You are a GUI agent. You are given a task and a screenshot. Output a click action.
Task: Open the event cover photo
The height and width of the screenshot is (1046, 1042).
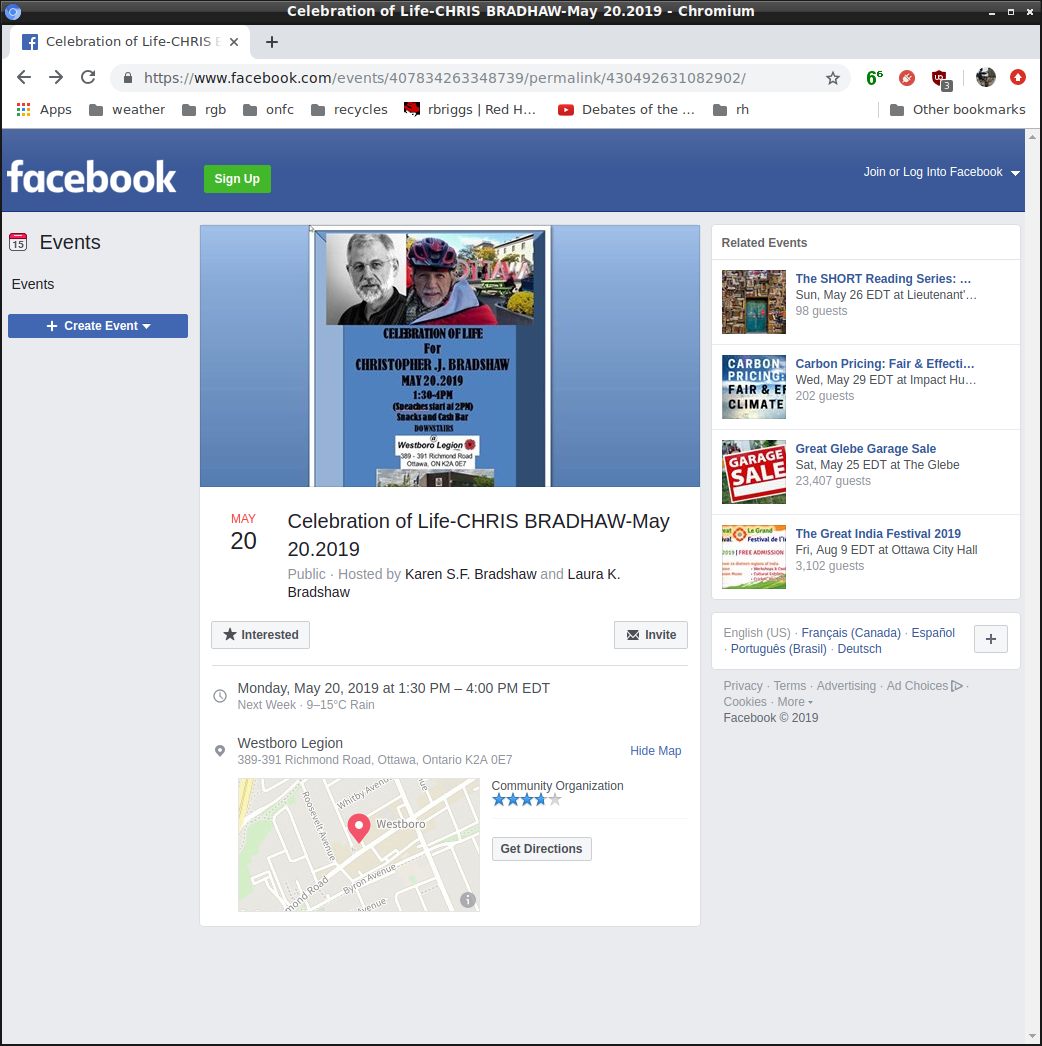[x=450, y=356]
